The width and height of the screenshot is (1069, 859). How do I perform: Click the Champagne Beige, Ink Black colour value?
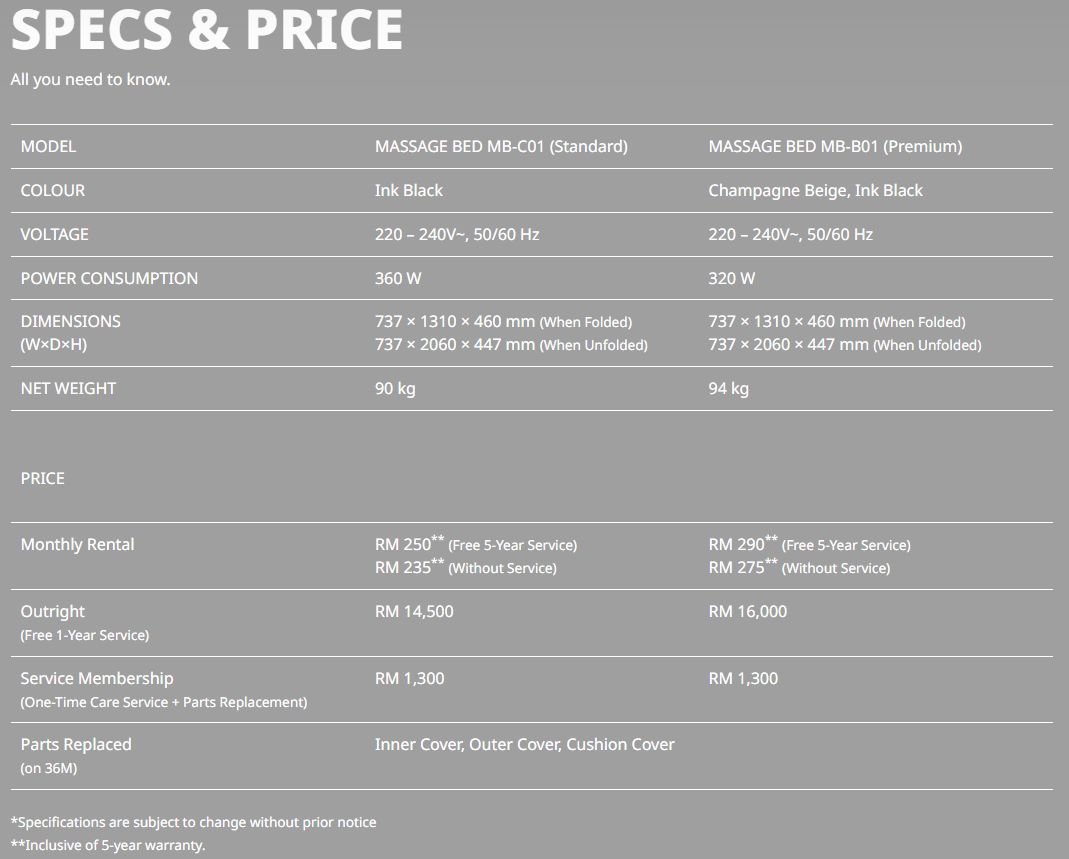coord(815,191)
